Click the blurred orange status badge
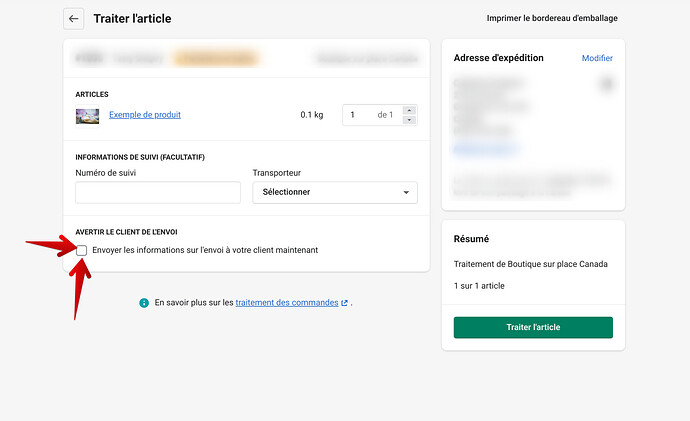 [x=216, y=59]
